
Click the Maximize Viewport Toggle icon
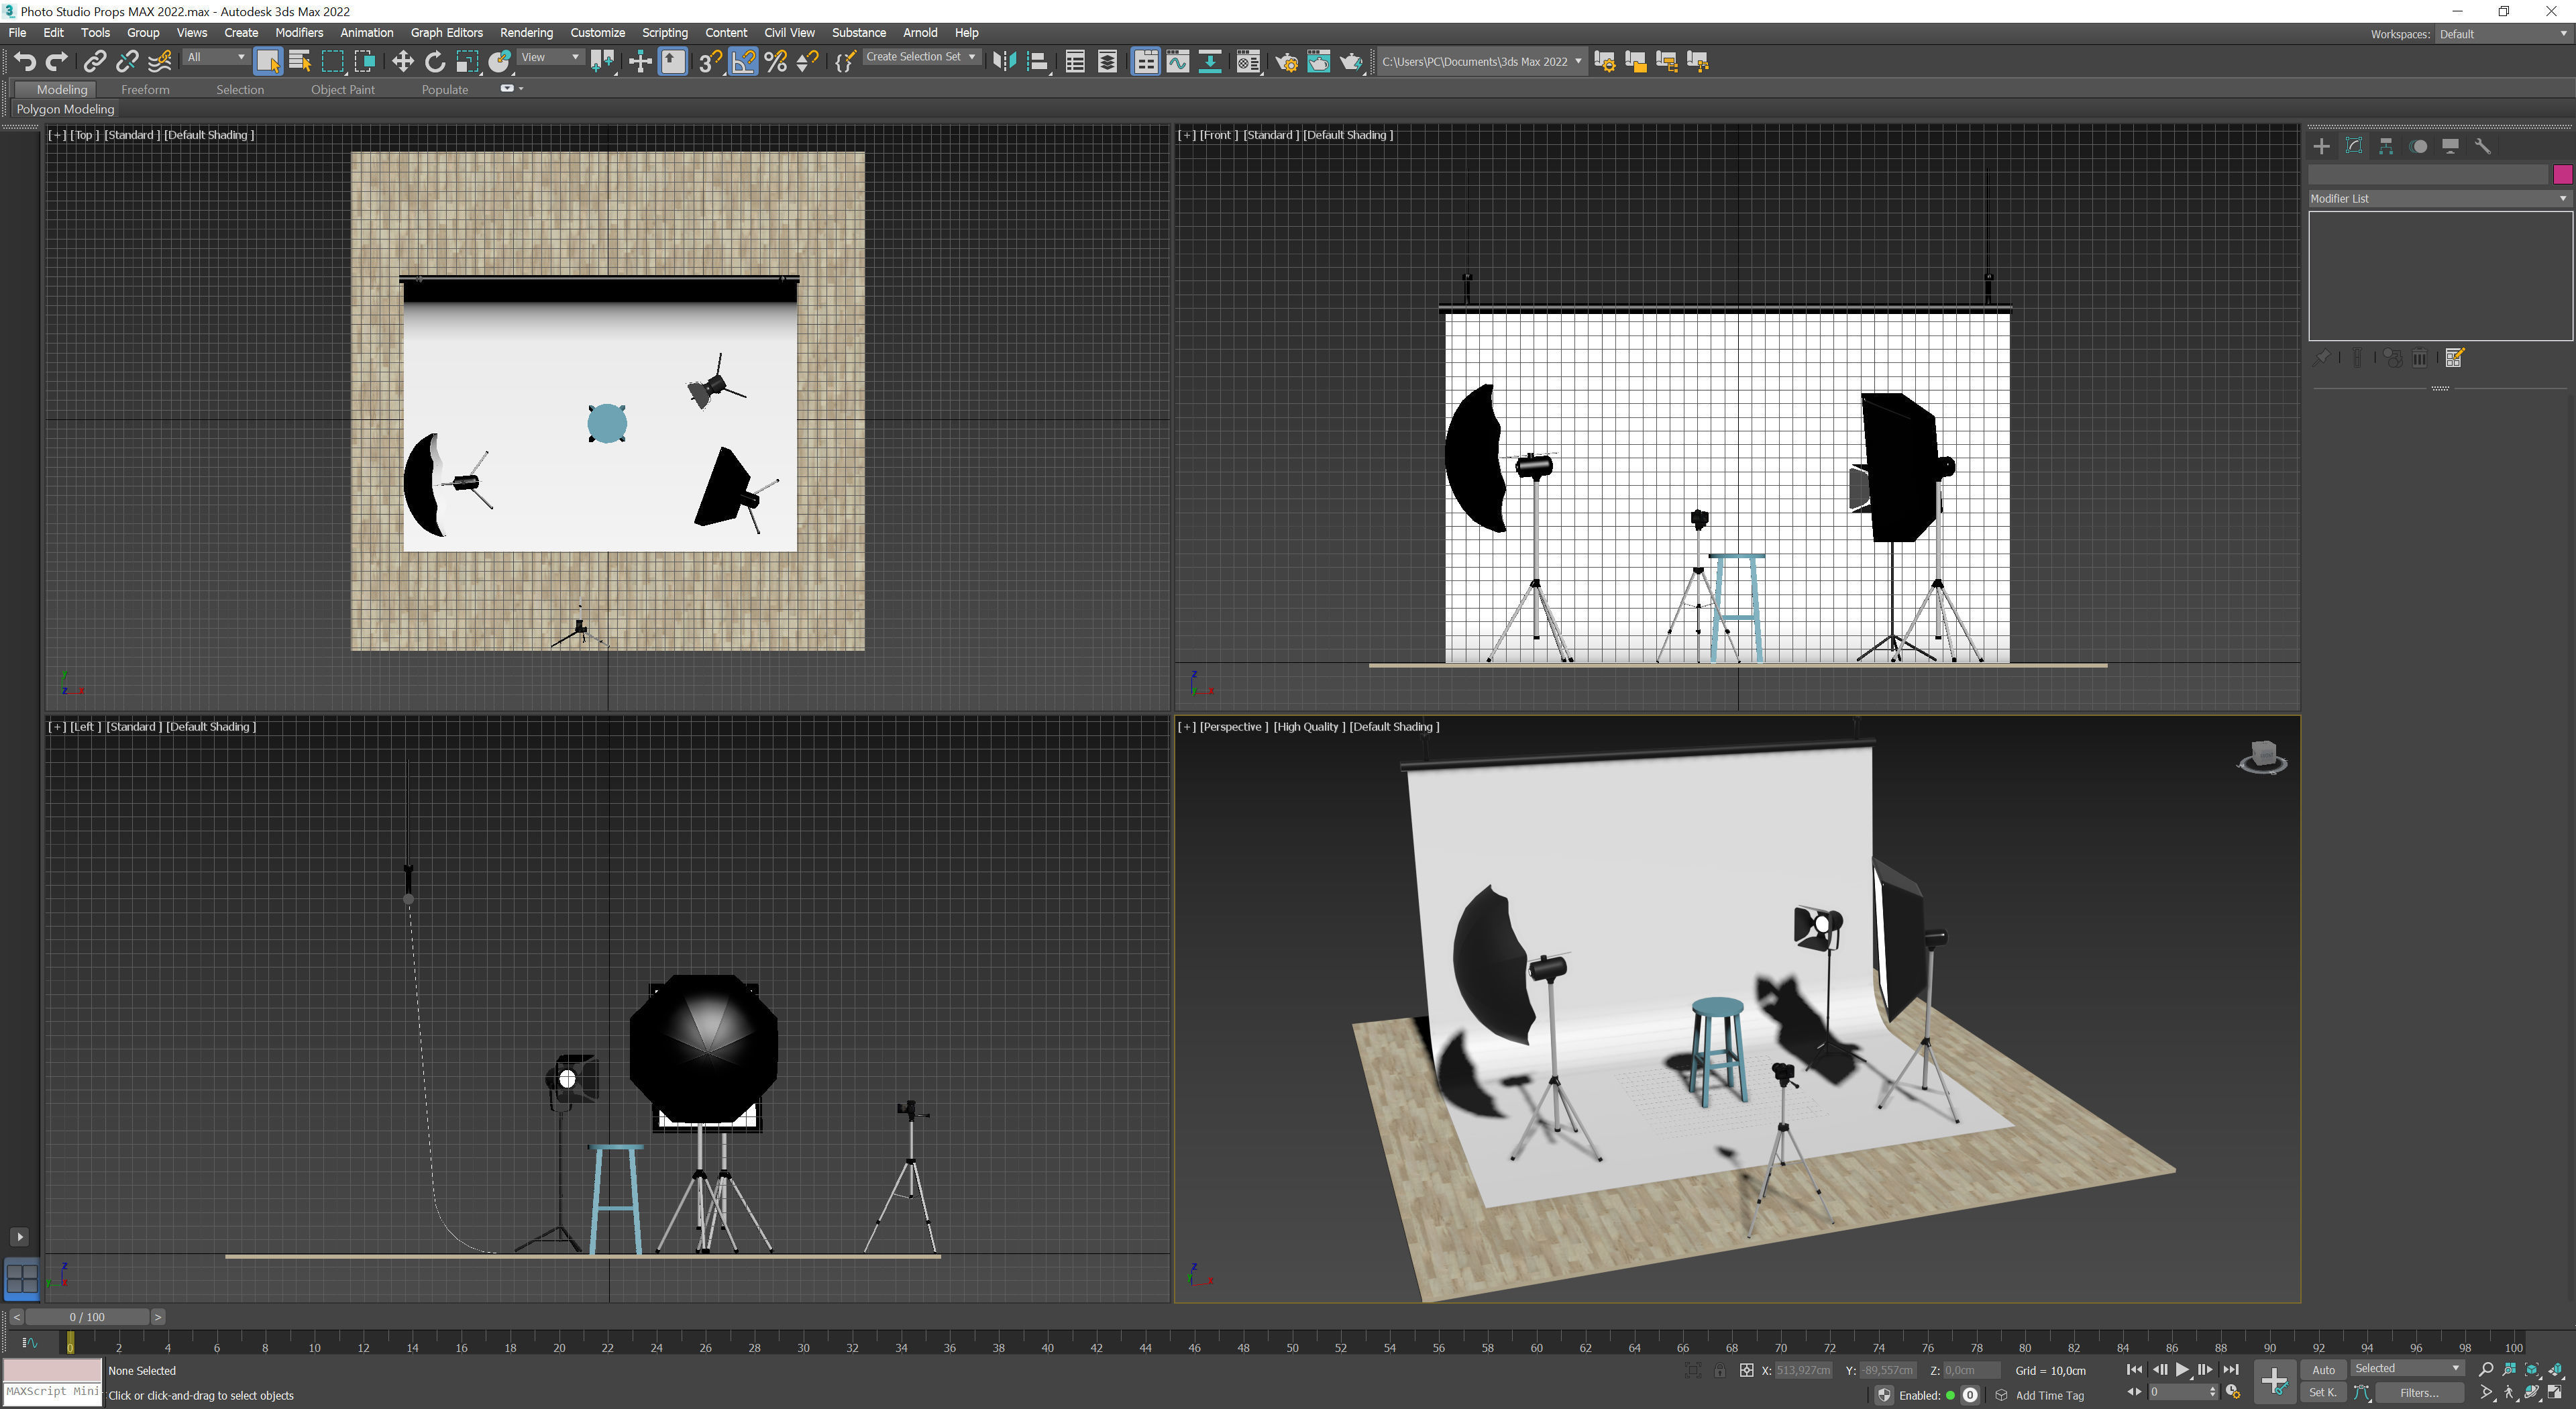coord(2555,1392)
